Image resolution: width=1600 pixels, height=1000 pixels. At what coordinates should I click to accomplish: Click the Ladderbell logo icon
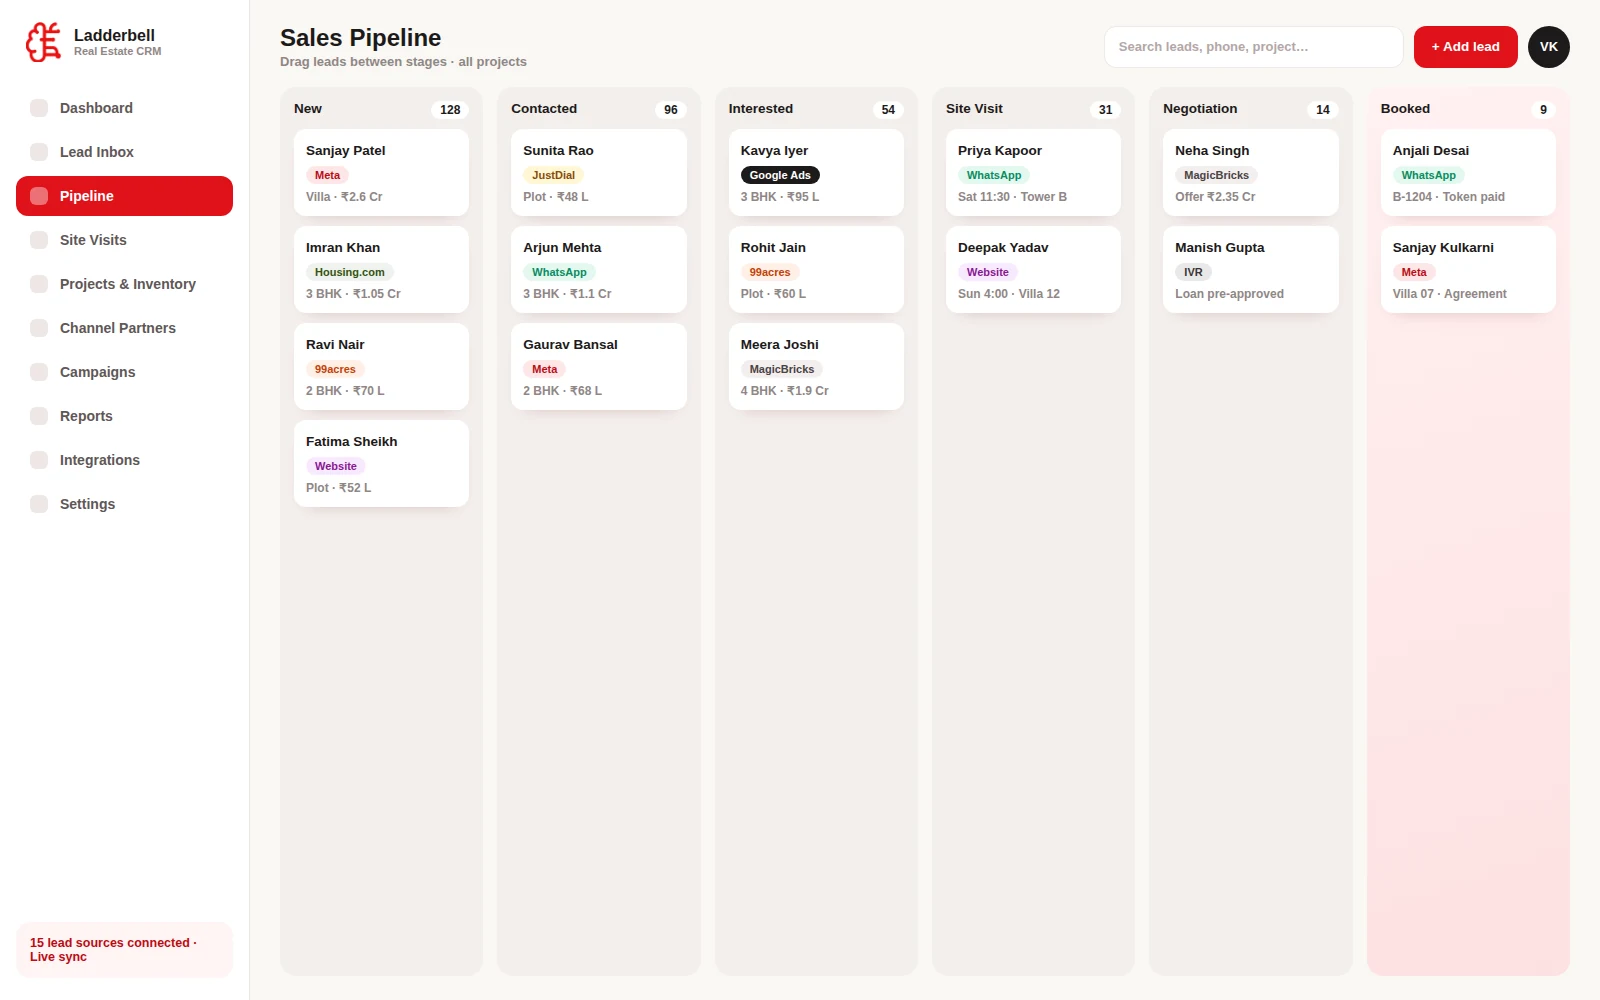(x=44, y=42)
